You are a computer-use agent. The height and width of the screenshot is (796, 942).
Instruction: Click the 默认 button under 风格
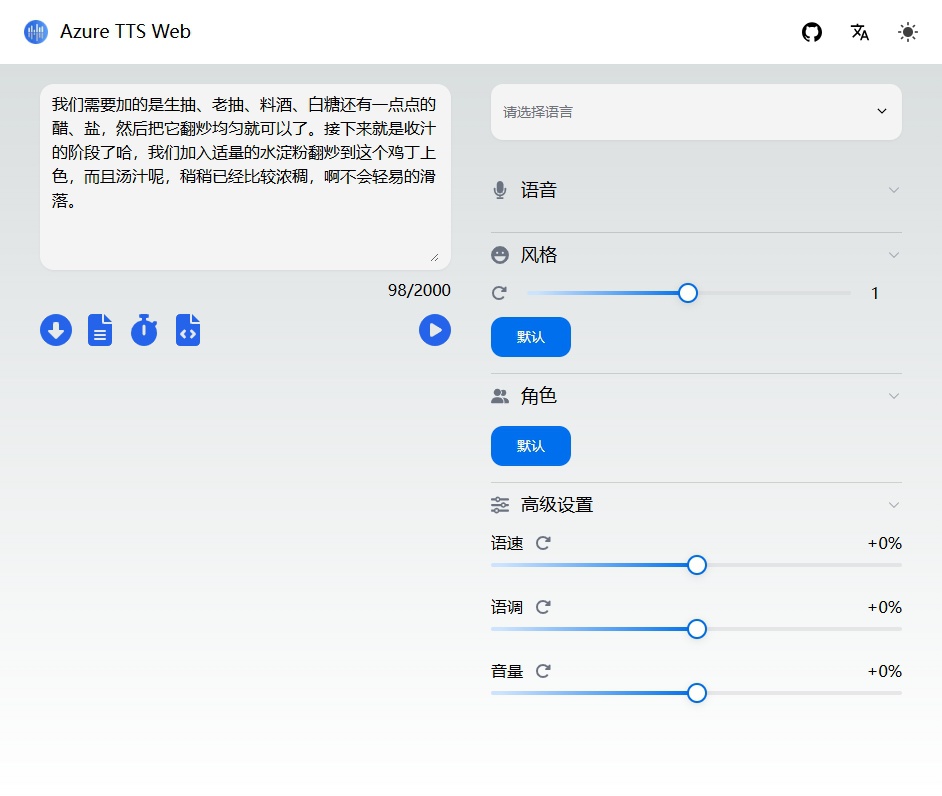pos(530,337)
